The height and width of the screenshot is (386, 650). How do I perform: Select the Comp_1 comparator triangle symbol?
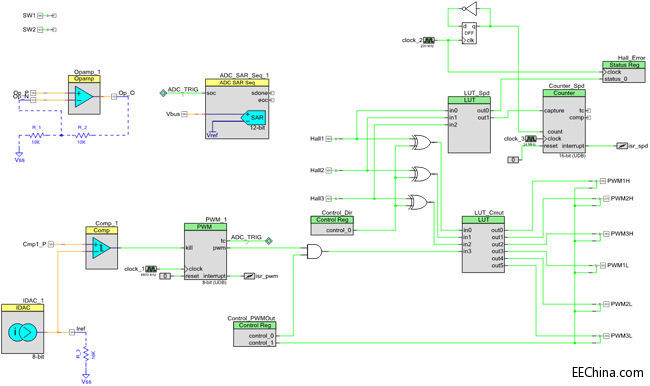coord(101,248)
